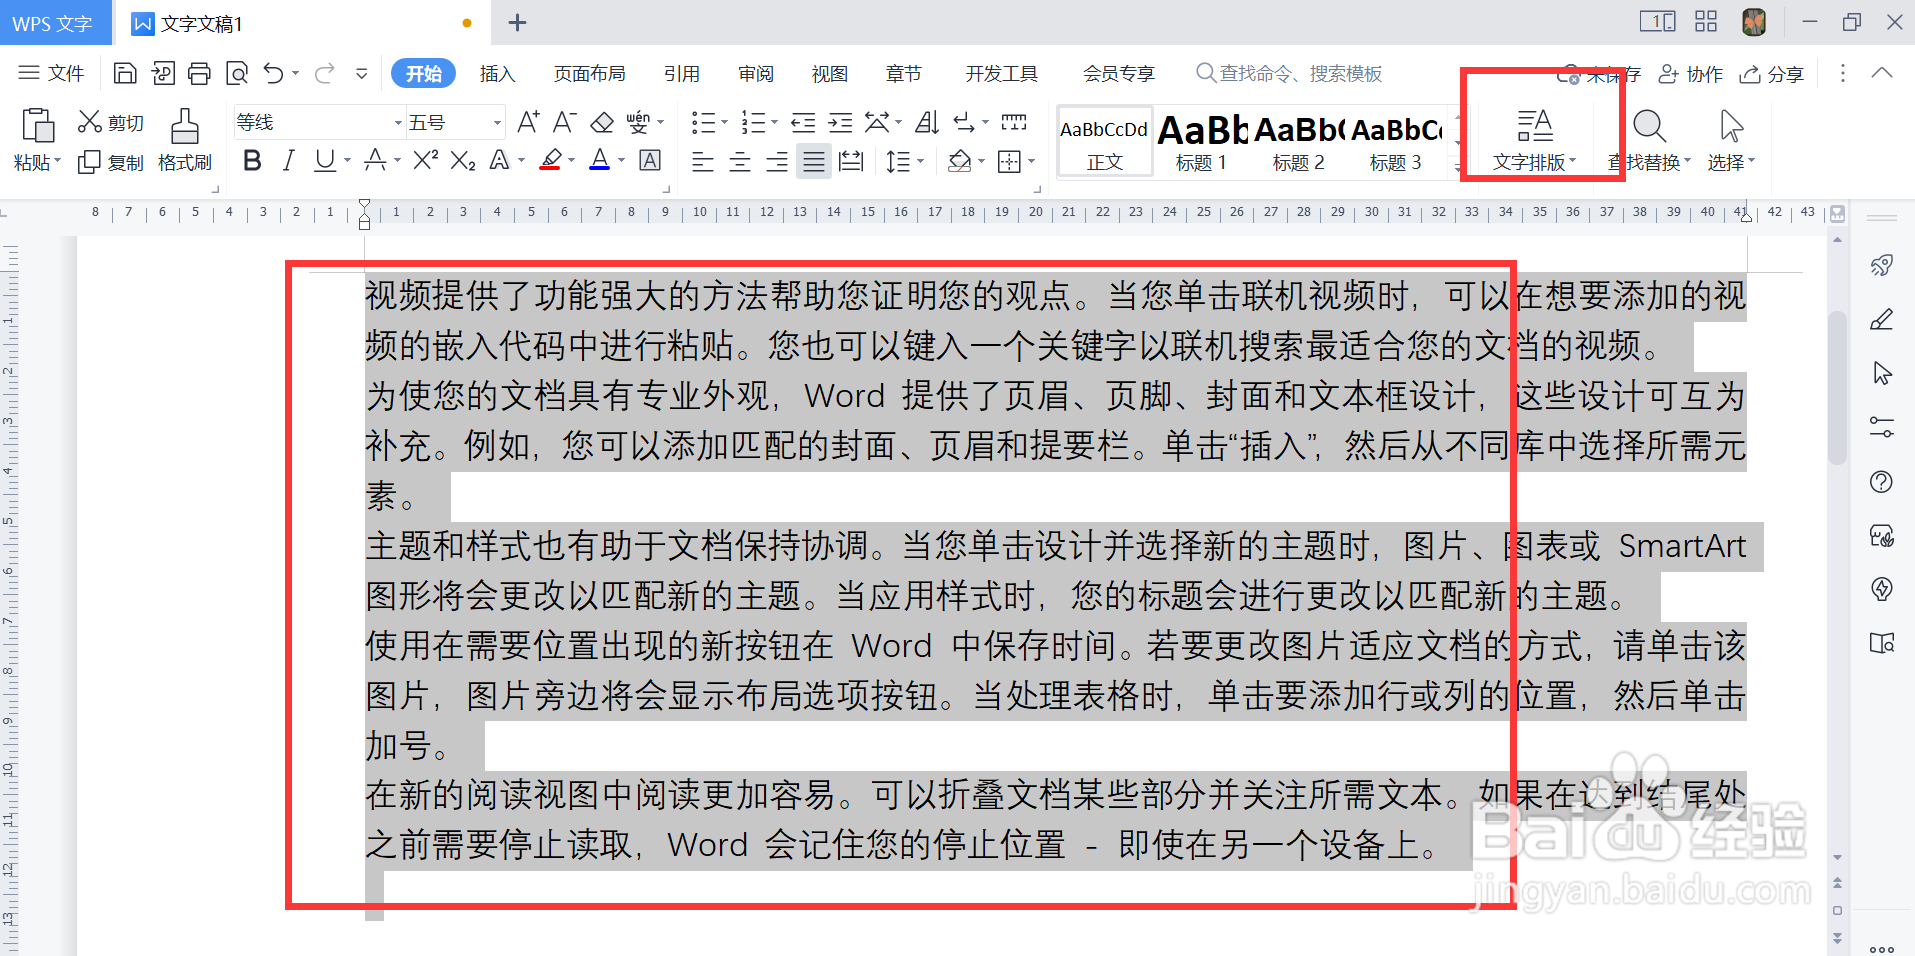
Task: Click 查找替换 find and replace
Action: (x=1649, y=140)
